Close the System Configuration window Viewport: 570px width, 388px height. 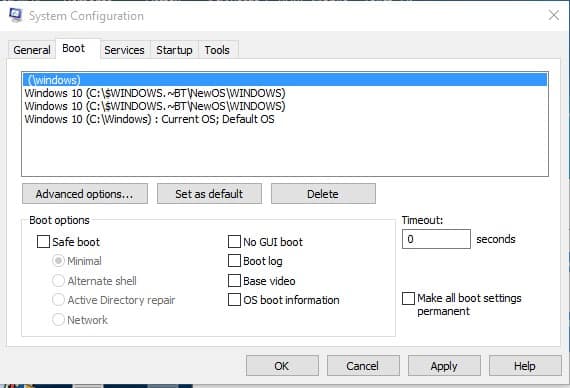554,15
